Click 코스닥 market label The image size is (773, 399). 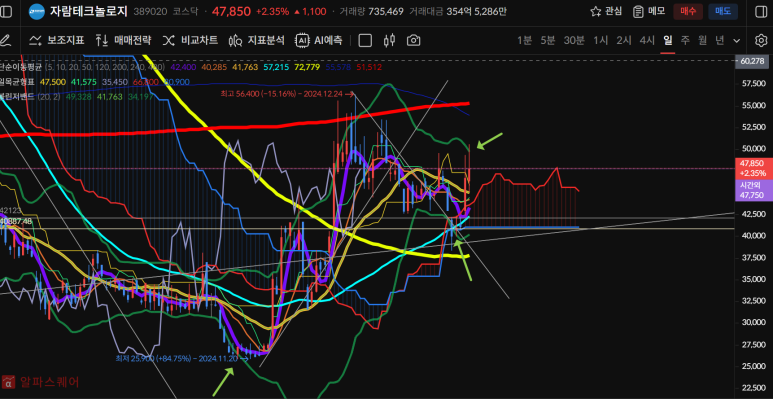pos(184,11)
